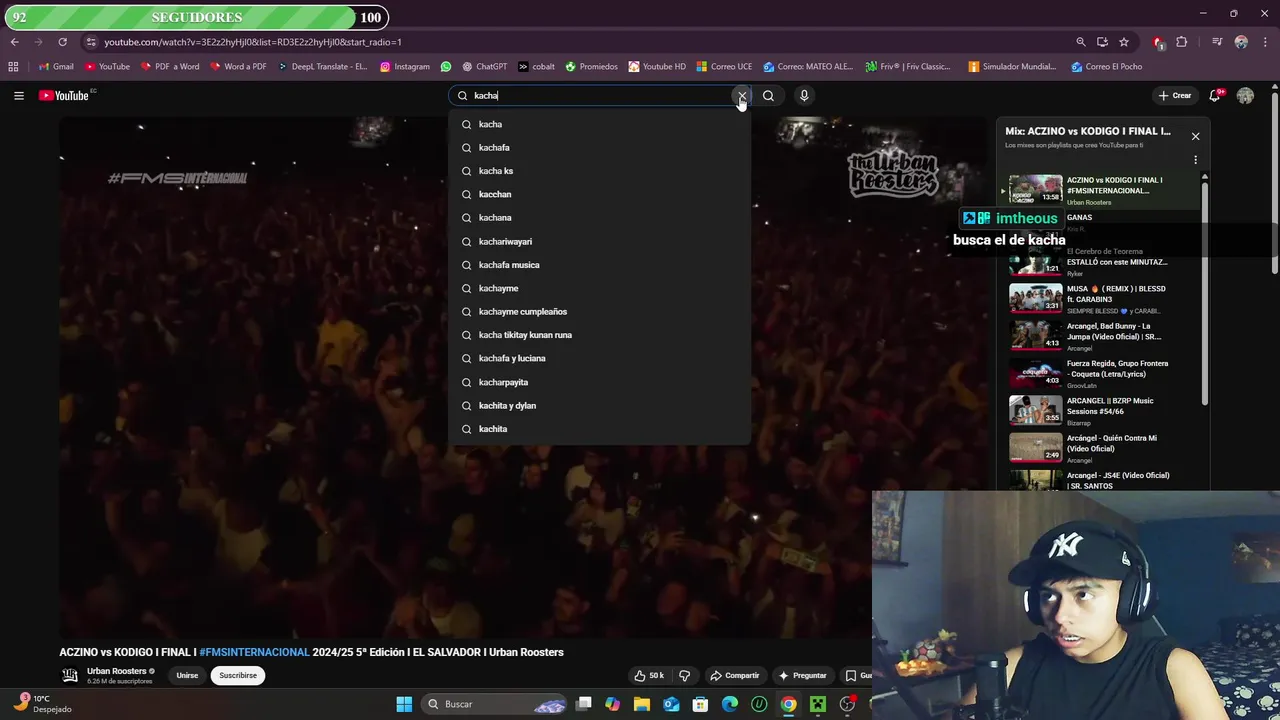Open the PDF a Word bookmark
The image size is (1280, 720).
pos(170,67)
